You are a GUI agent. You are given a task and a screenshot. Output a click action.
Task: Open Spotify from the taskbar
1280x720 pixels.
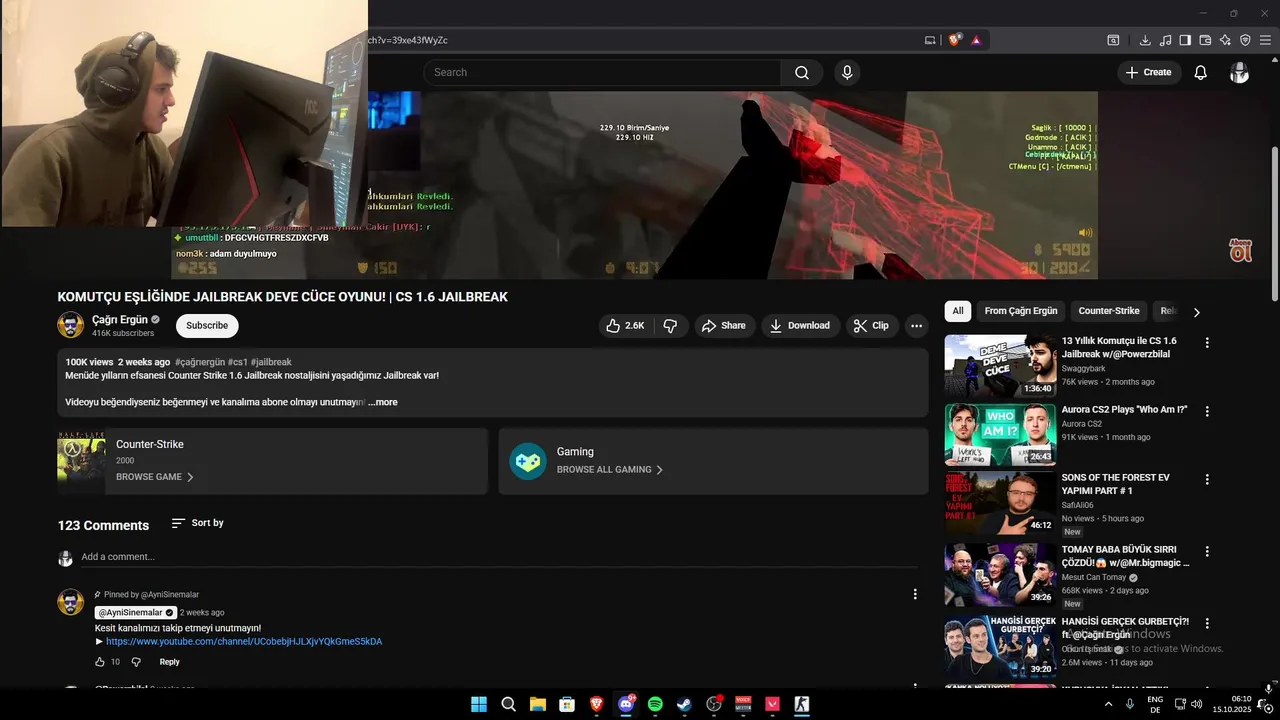pyautogui.click(x=655, y=704)
